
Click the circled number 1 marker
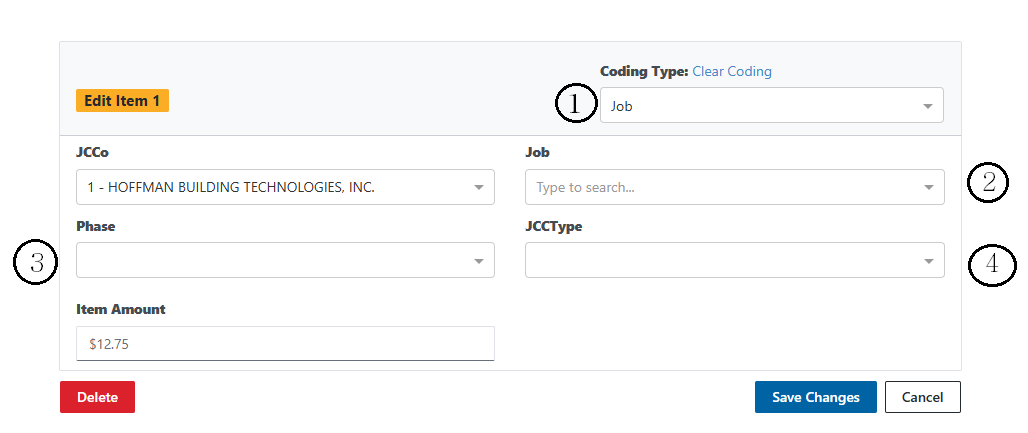pyautogui.click(x=575, y=104)
